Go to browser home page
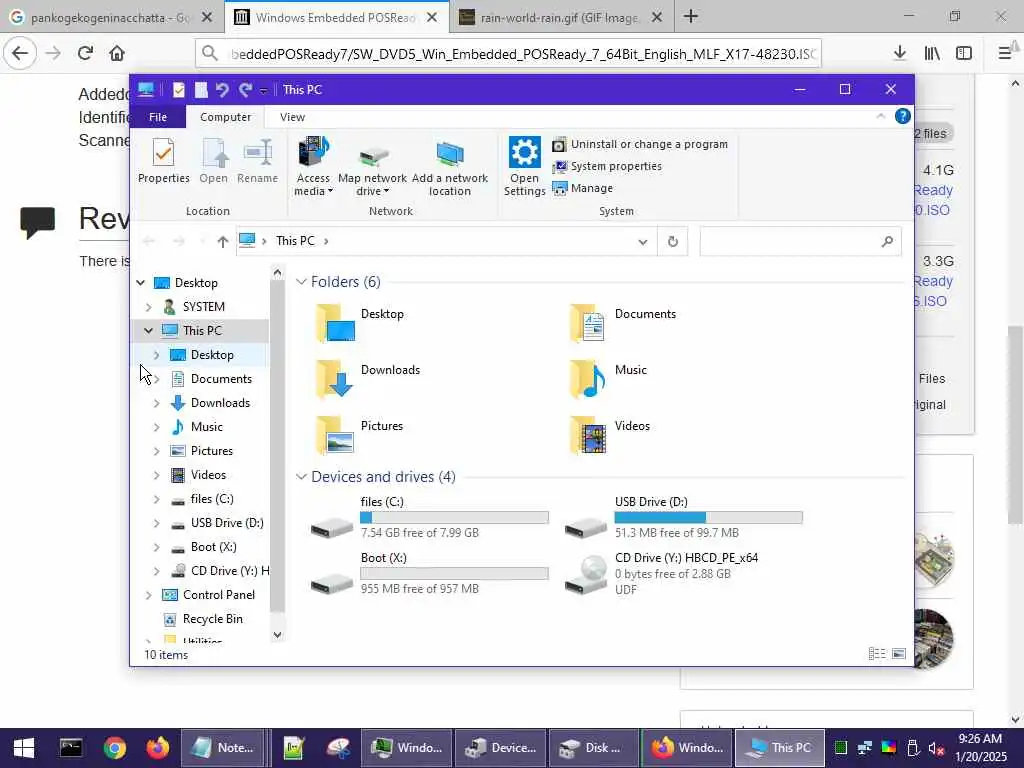1024x768 pixels. click(x=117, y=53)
